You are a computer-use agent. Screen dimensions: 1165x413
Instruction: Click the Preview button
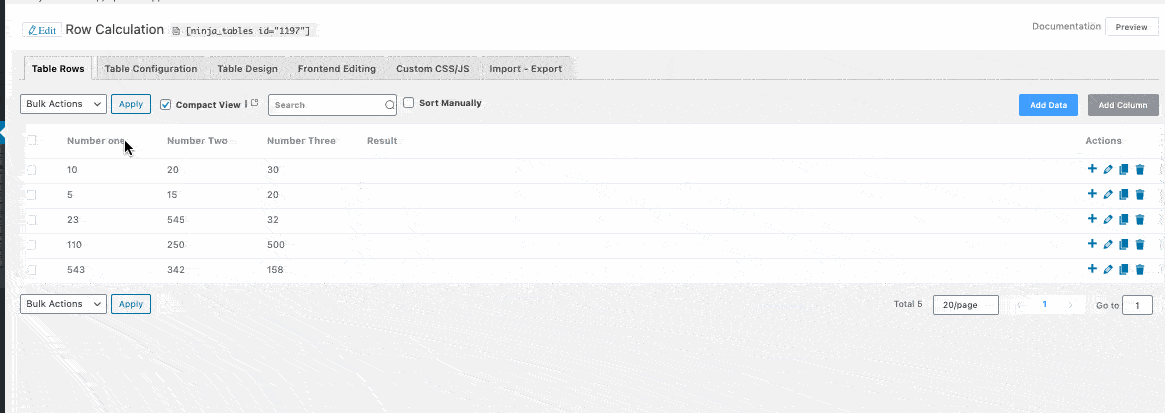coord(1131,27)
